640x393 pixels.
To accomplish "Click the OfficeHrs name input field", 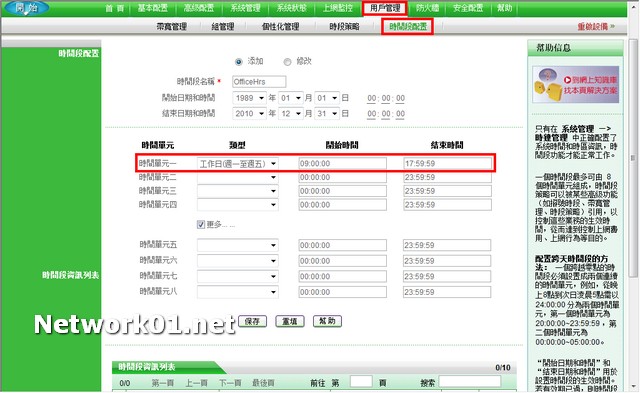I will [259, 82].
